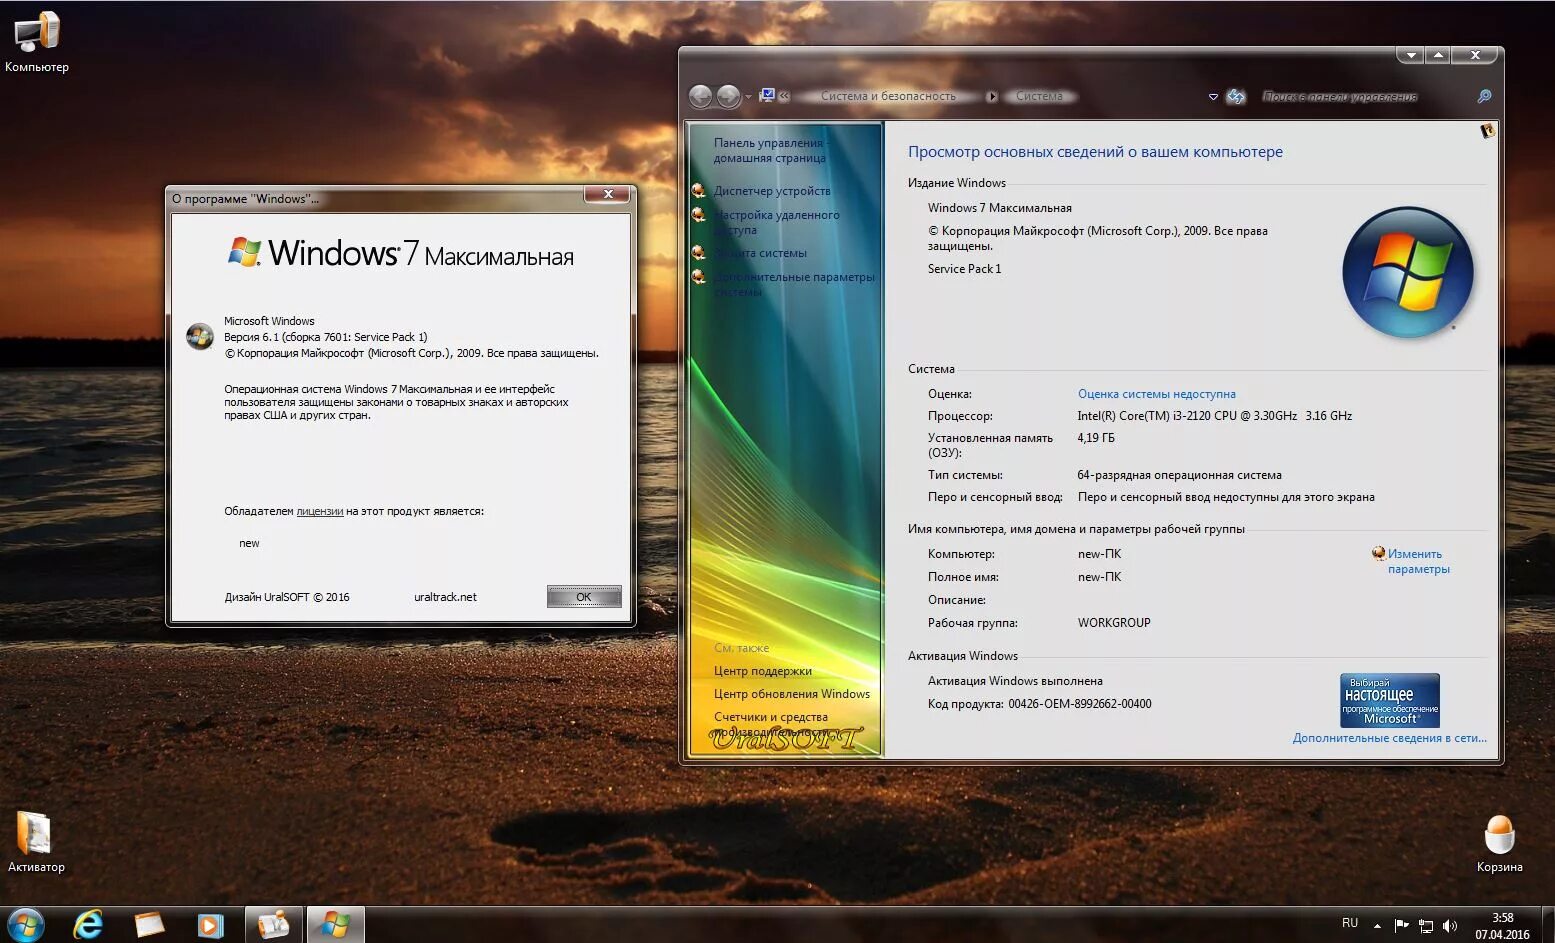
Task: Open the volume speaker tray icon
Action: pyautogui.click(x=1450, y=926)
